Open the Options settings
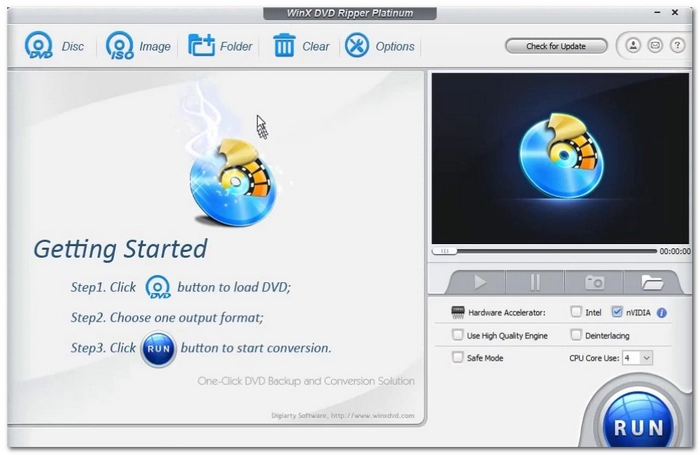The height and width of the screenshot is (455, 700). [379, 46]
